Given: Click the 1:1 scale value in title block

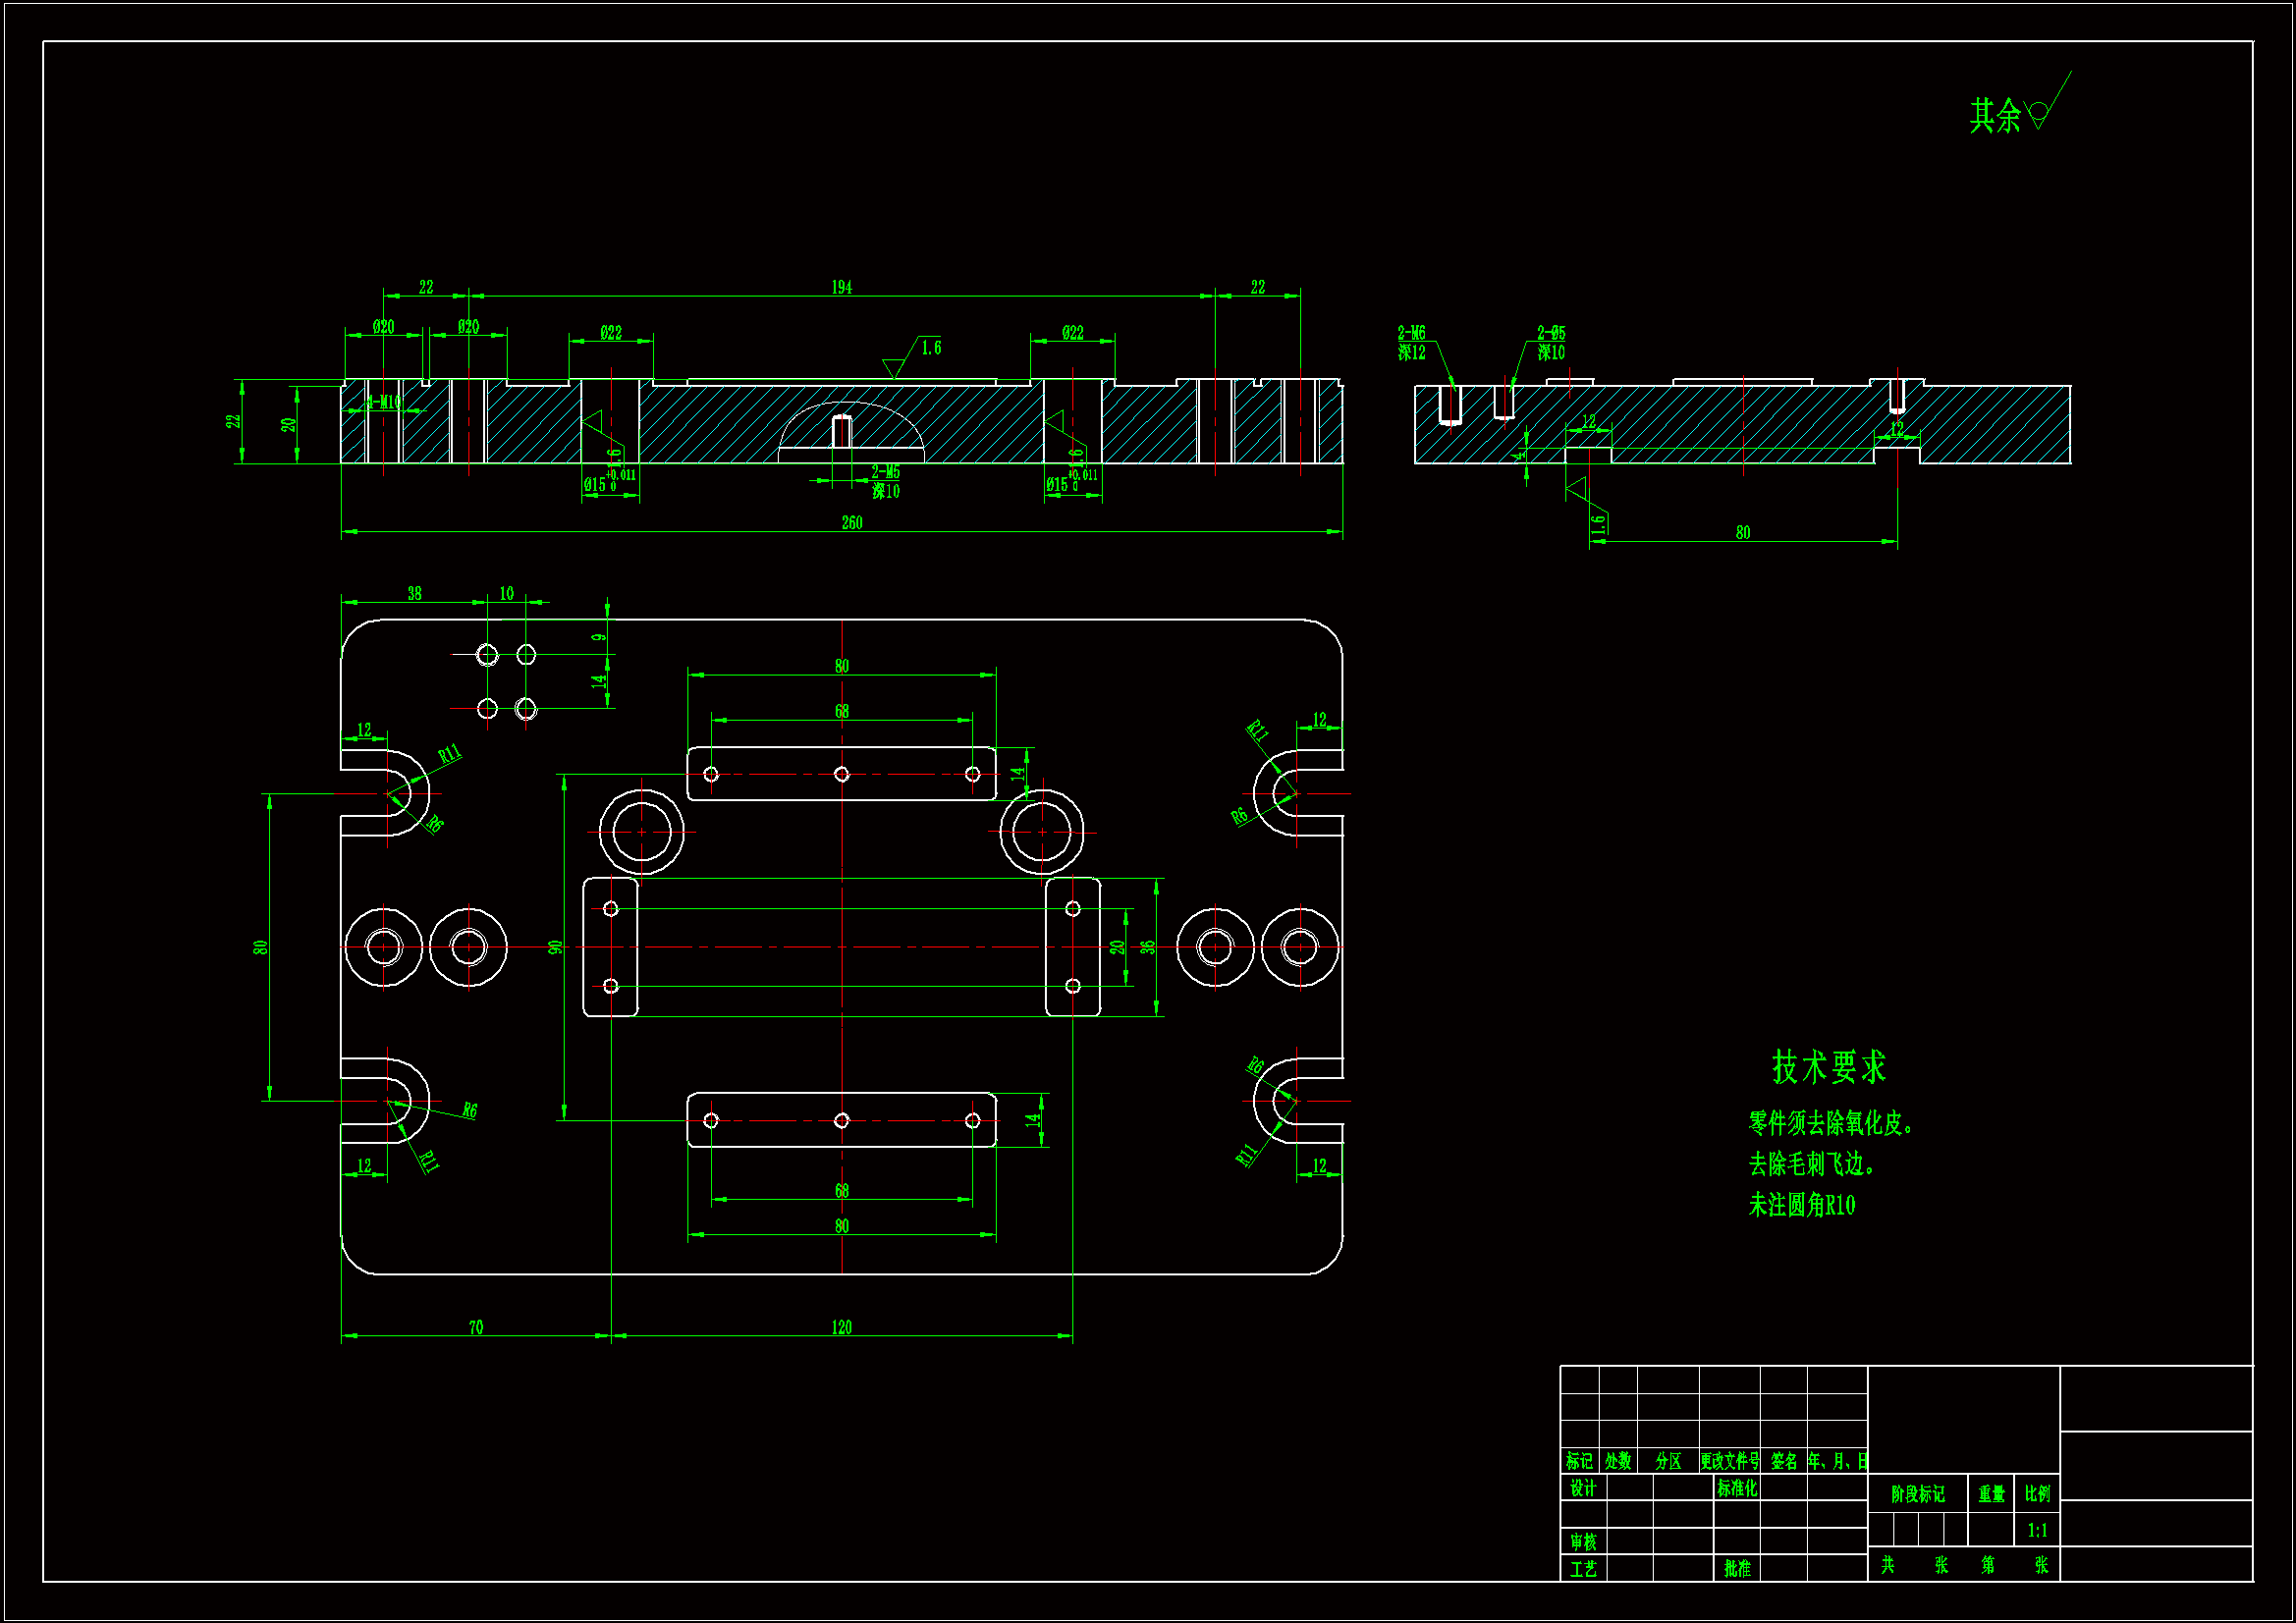Looking at the screenshot, I should 2037,1530.
